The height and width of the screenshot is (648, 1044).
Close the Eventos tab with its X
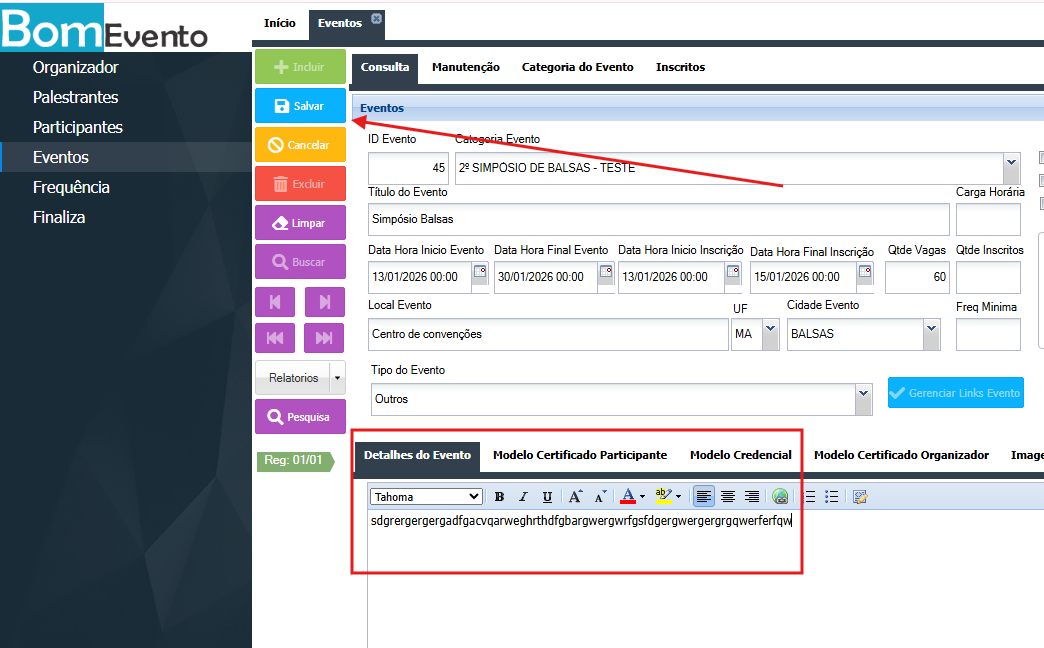(x=376, y=19)
